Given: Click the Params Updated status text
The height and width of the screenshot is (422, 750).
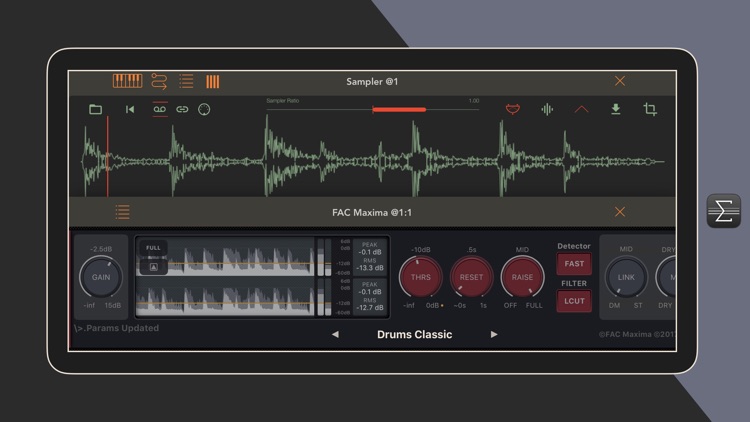Looking at the screenshot, I should point(116,328).
